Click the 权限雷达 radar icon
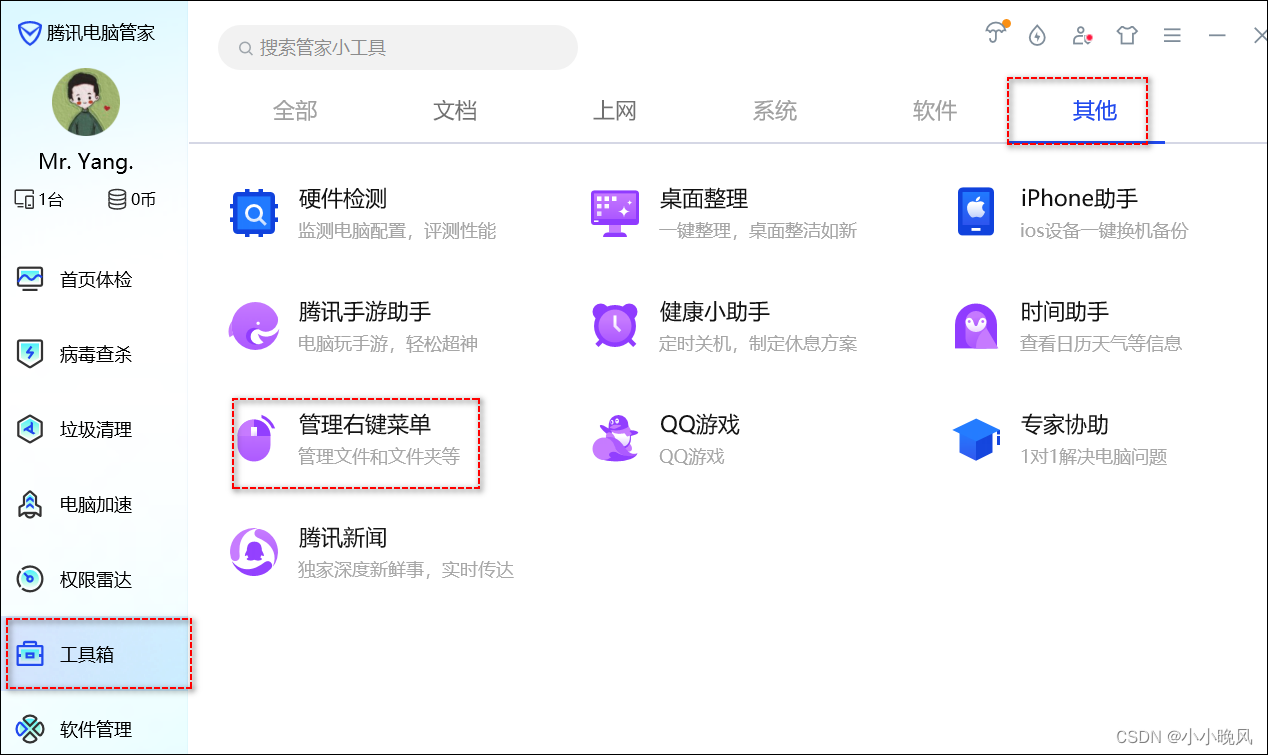 (30, 579)
